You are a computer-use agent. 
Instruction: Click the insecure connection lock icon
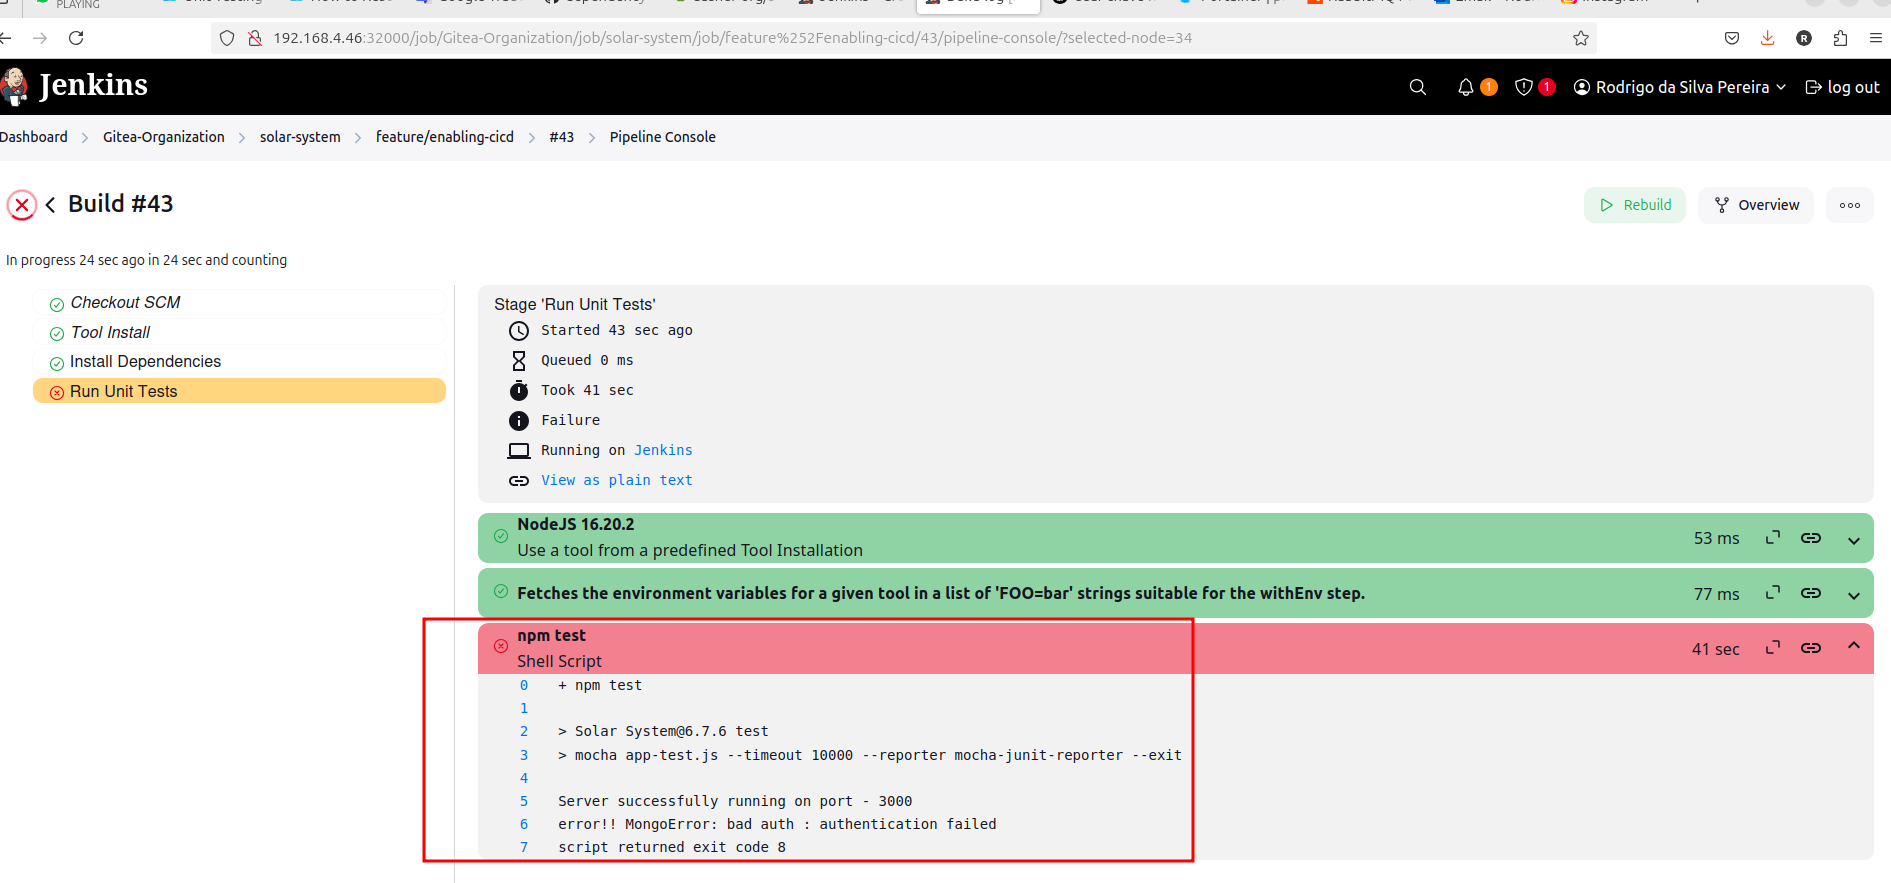[x=255, y=38]
